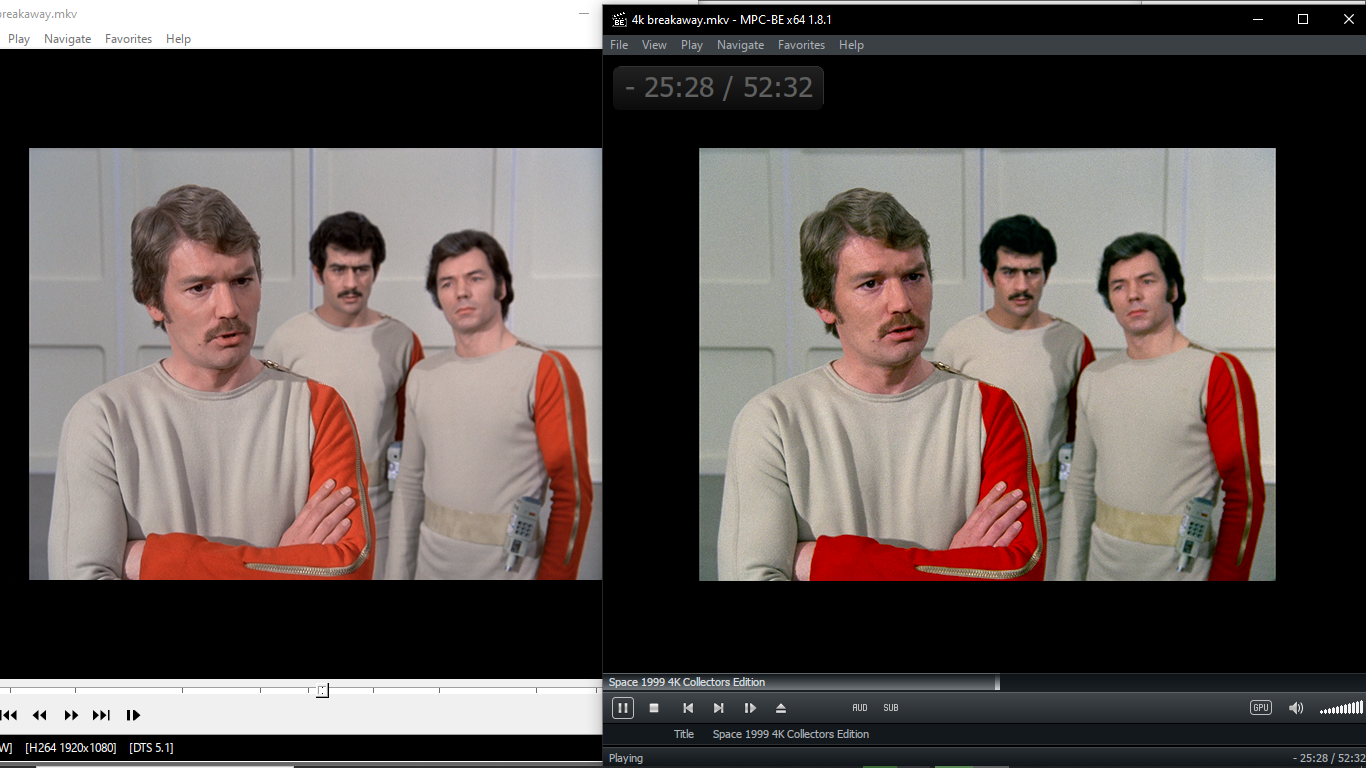Open the Help menu in the left player
Image resolution: width=1366 pixels, height=768 pixels.
[178, 39]
